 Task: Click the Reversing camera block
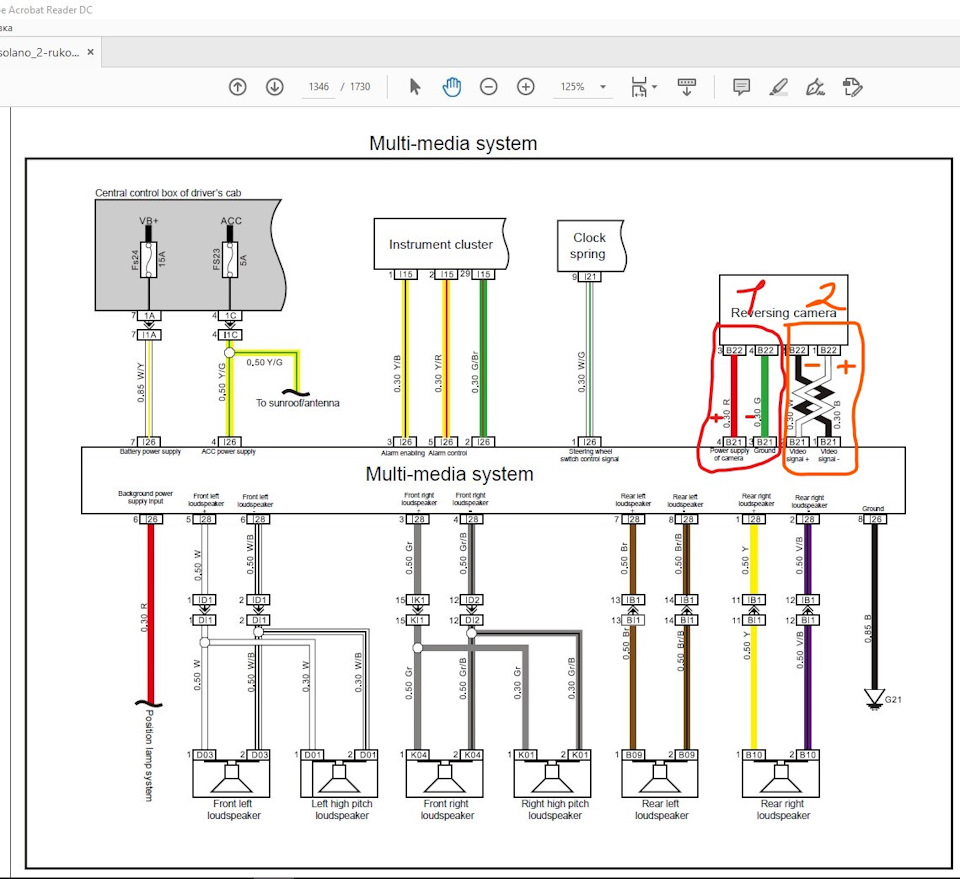(x=783, y=309)
